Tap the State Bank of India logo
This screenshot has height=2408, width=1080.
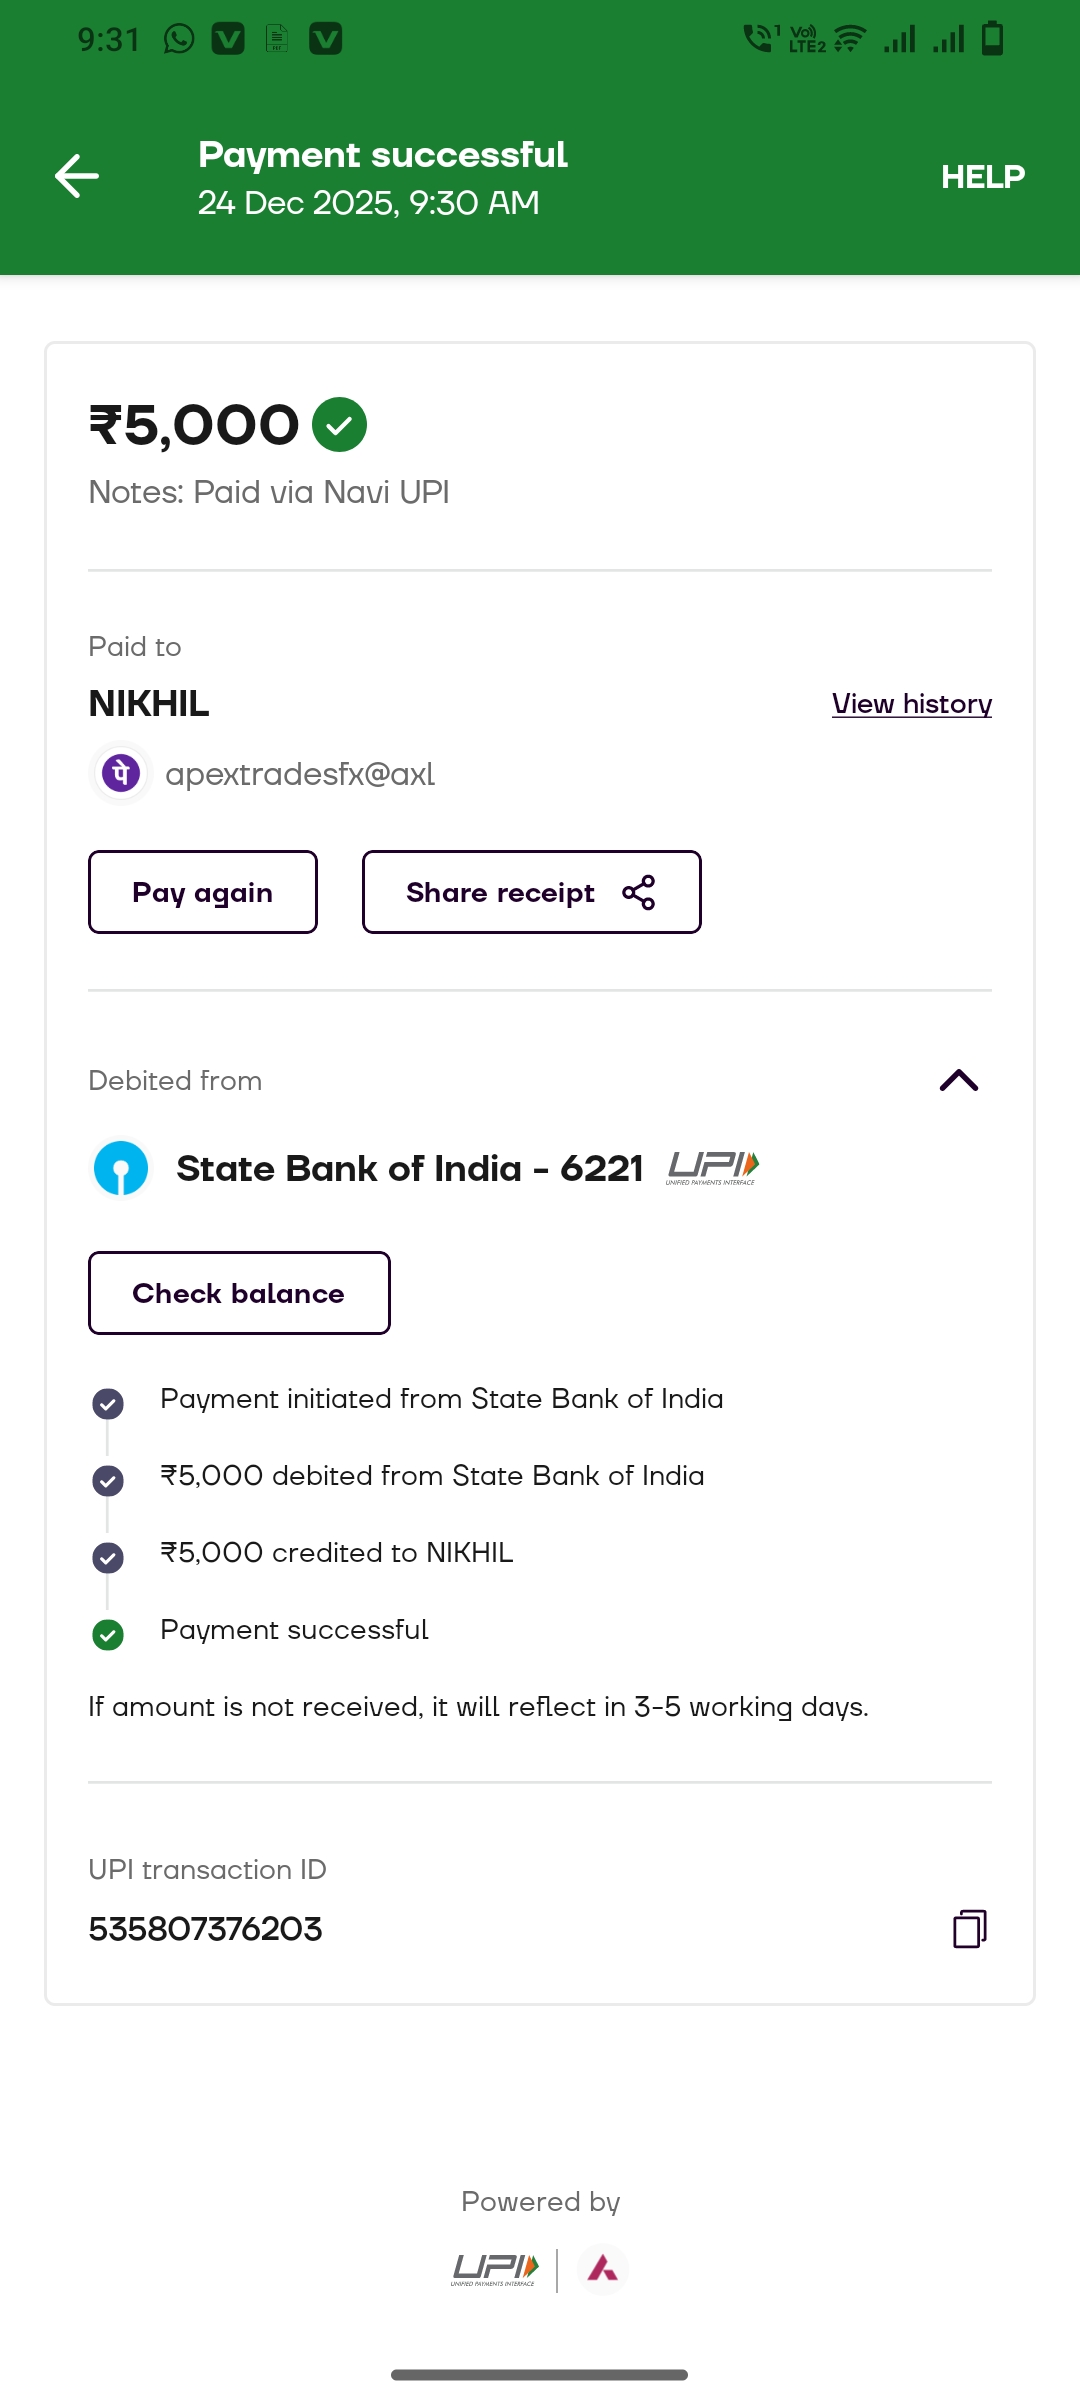121,1168
